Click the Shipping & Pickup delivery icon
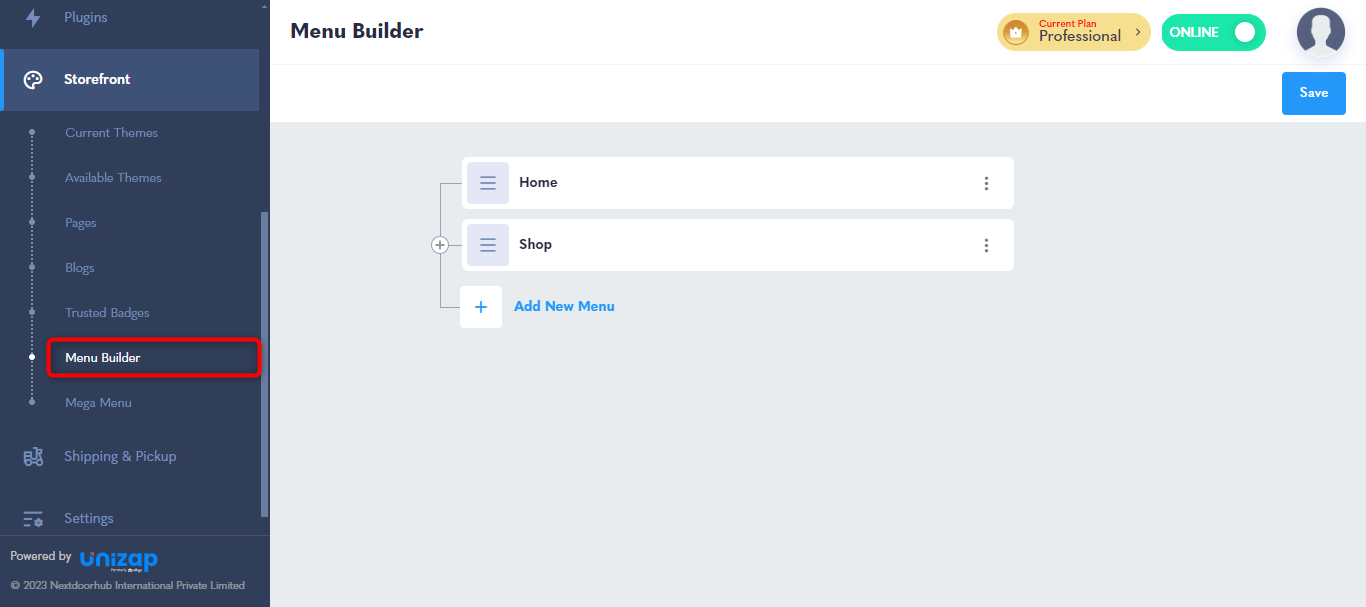 click(x=33, y=457)
